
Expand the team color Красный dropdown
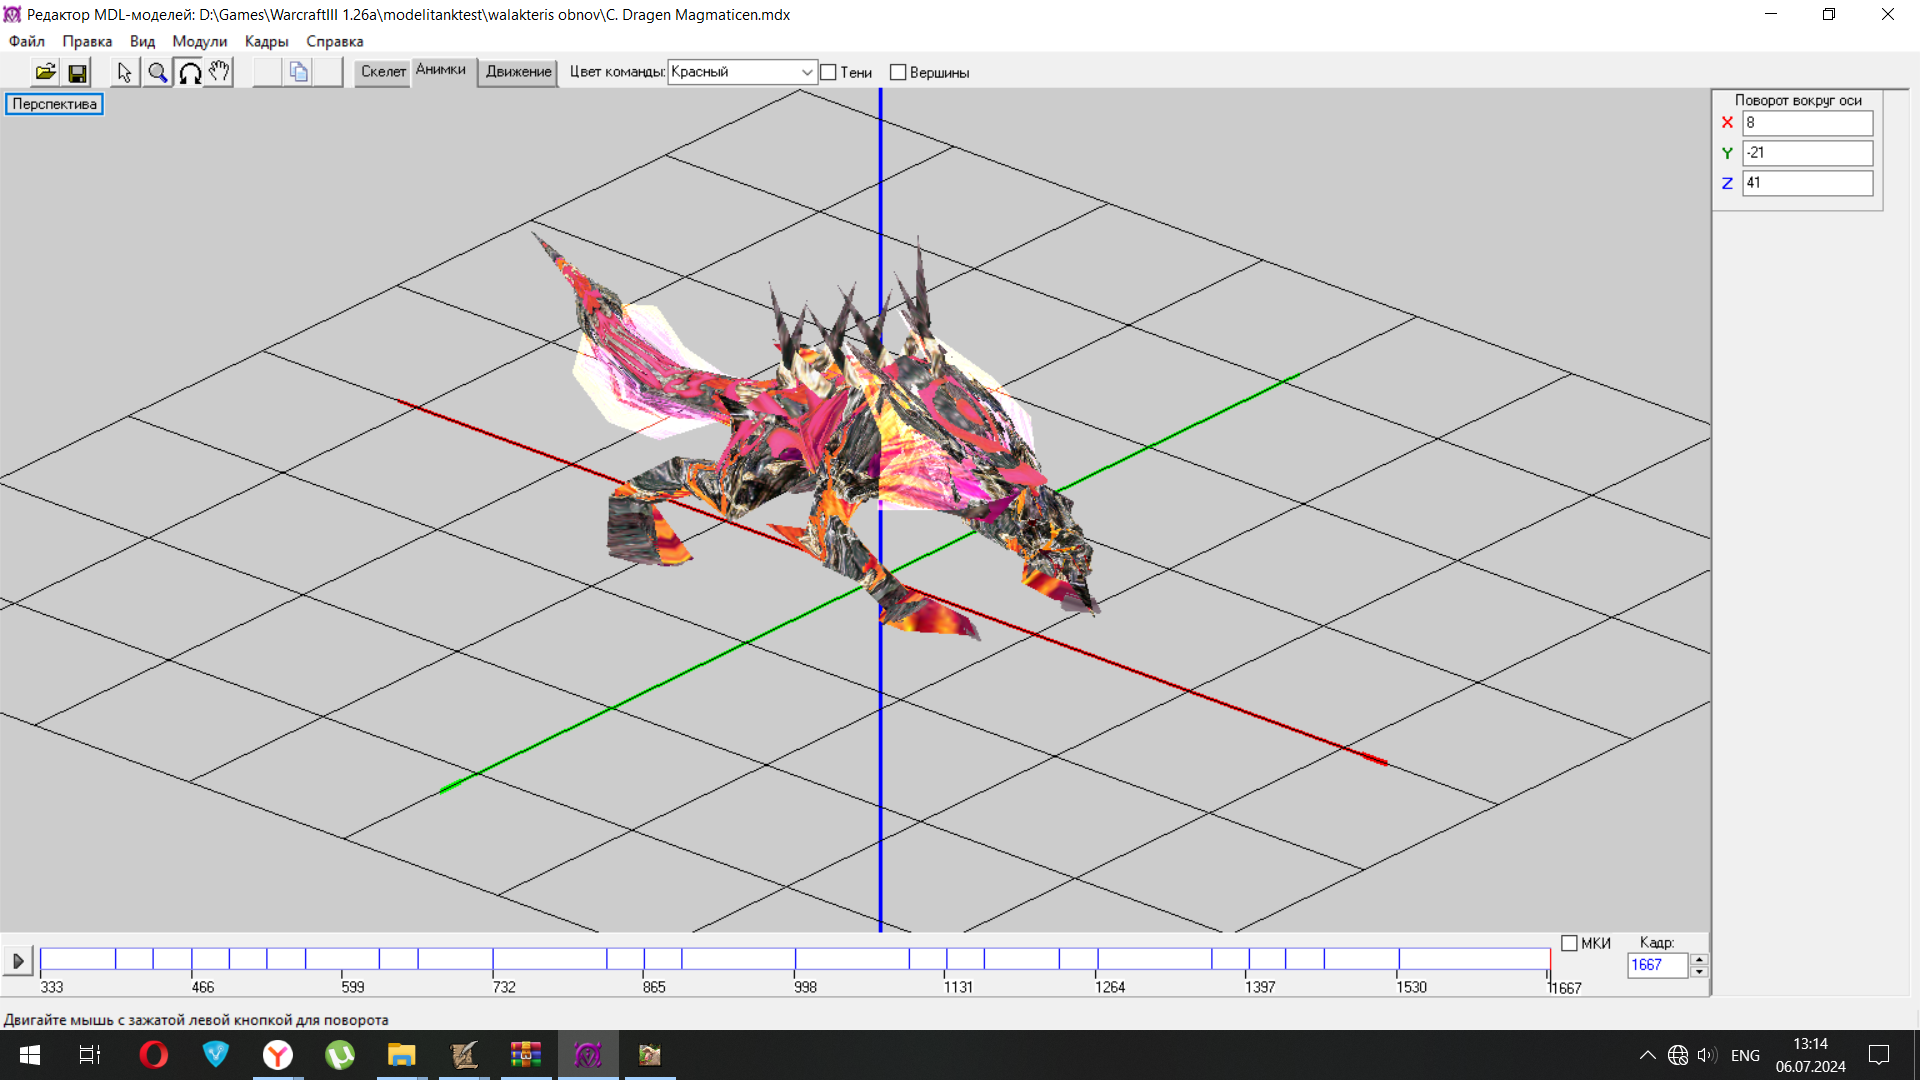(x=806, y=72)
